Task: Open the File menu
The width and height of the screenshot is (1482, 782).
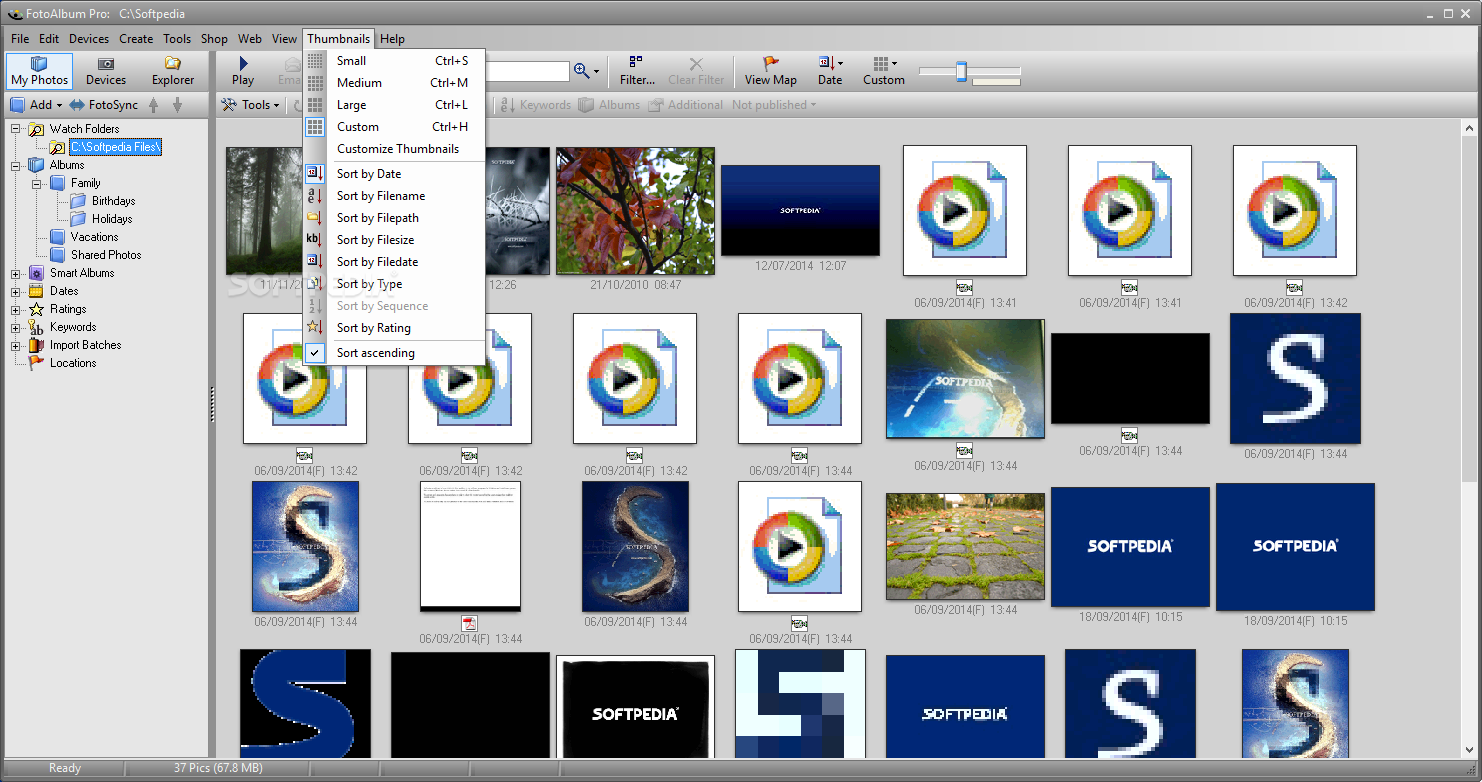Action: (x=20, y=39)
